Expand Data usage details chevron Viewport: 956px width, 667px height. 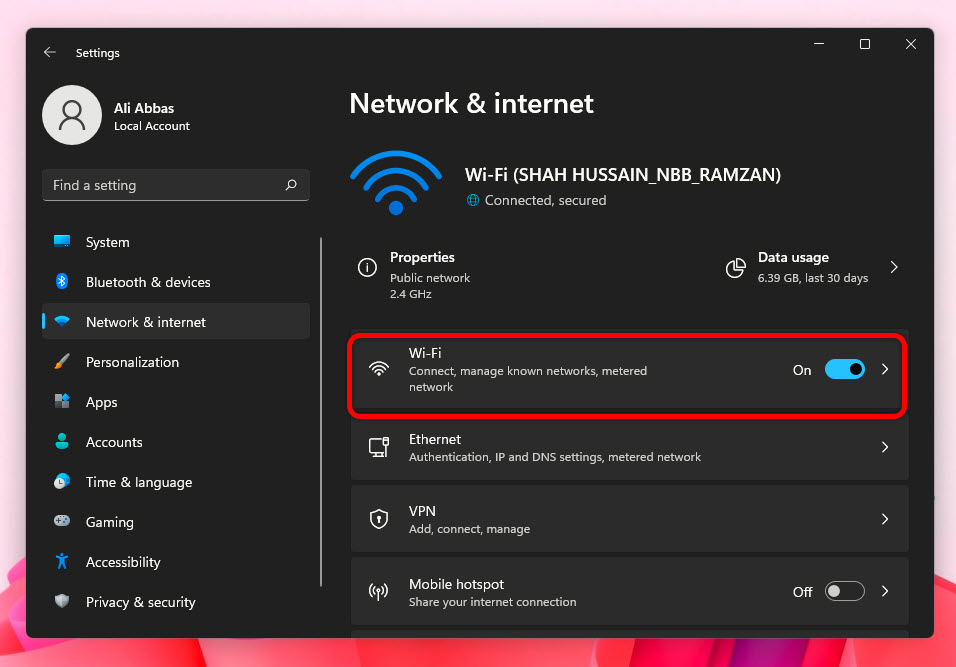(x=894, y=268)
